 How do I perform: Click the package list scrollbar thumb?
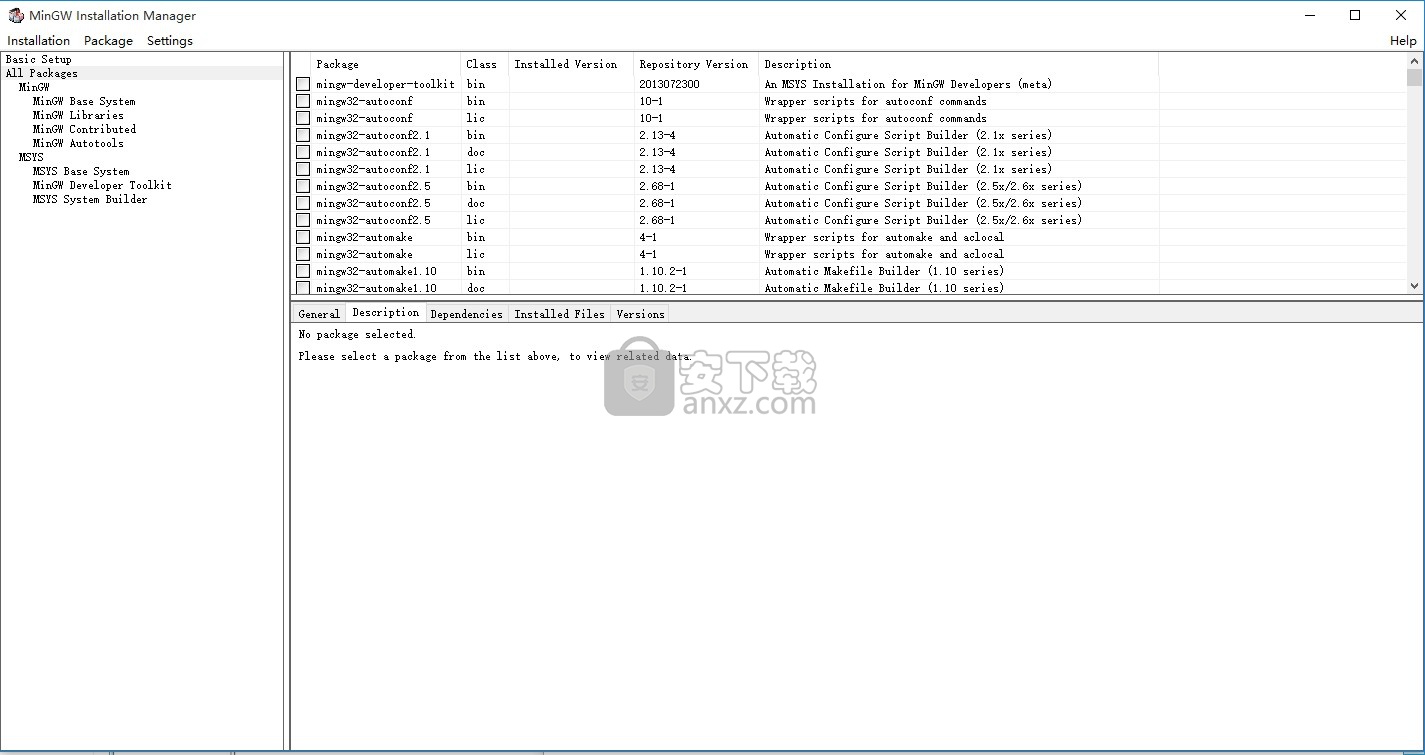(x=1414, y=78)
